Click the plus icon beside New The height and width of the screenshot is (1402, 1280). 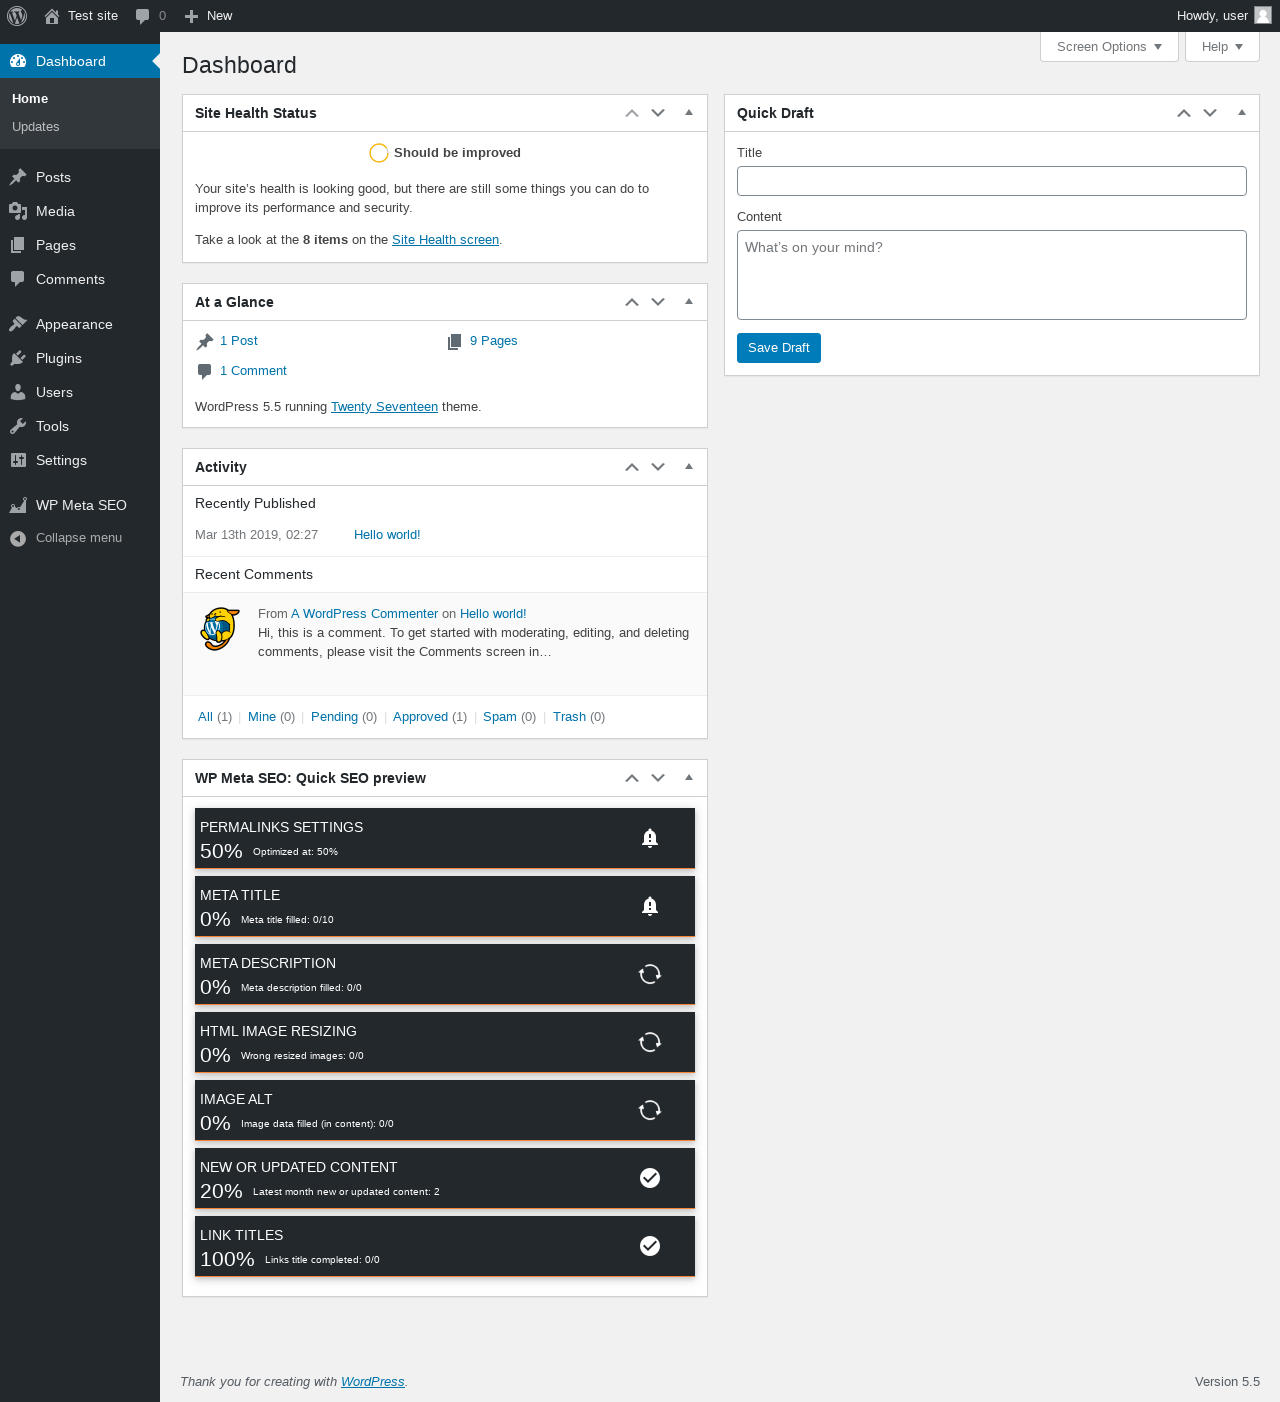tap(192, 16)
